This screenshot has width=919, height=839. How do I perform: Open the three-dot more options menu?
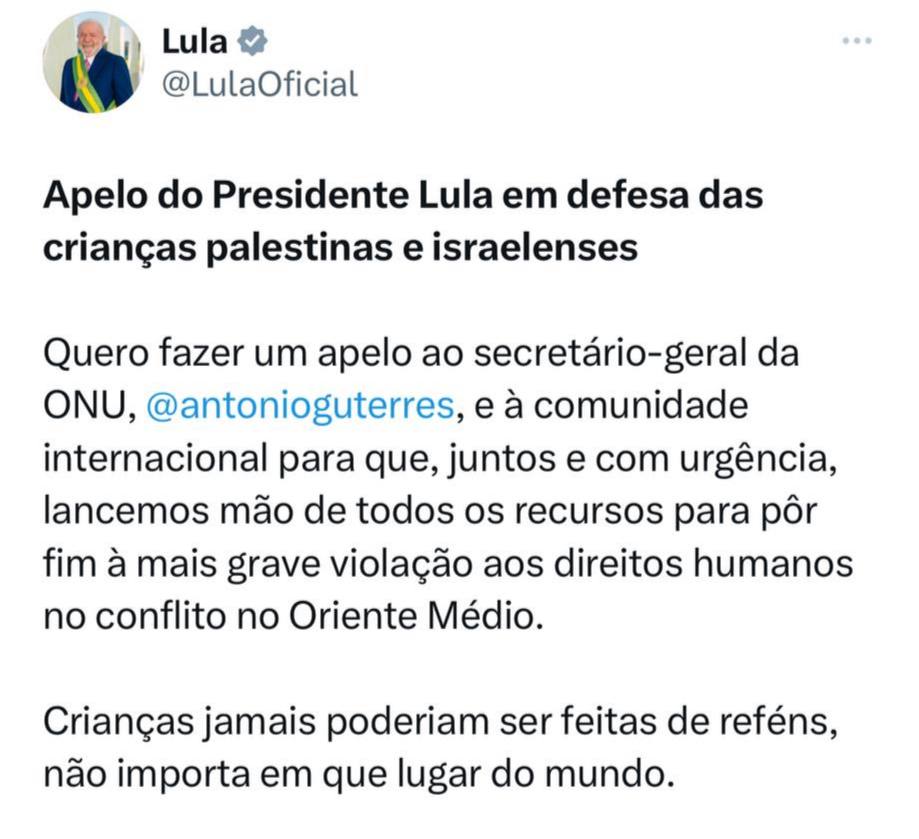[857, 42]
